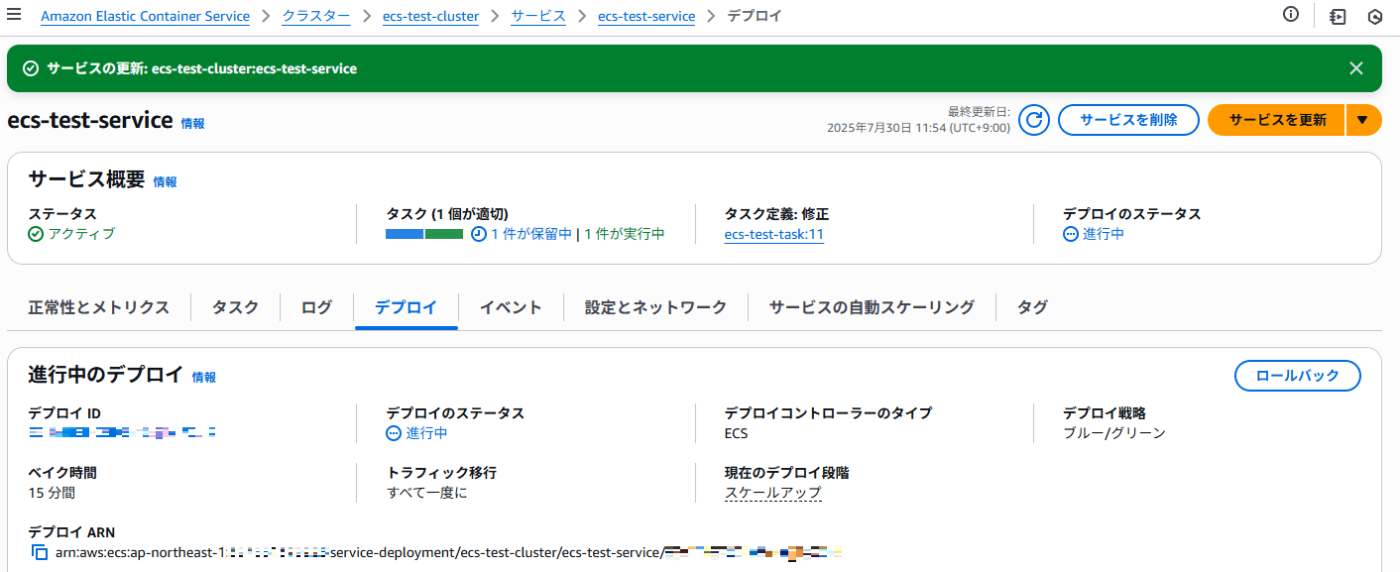Switch to 正常性とメトリクス tab

point(99,307)
